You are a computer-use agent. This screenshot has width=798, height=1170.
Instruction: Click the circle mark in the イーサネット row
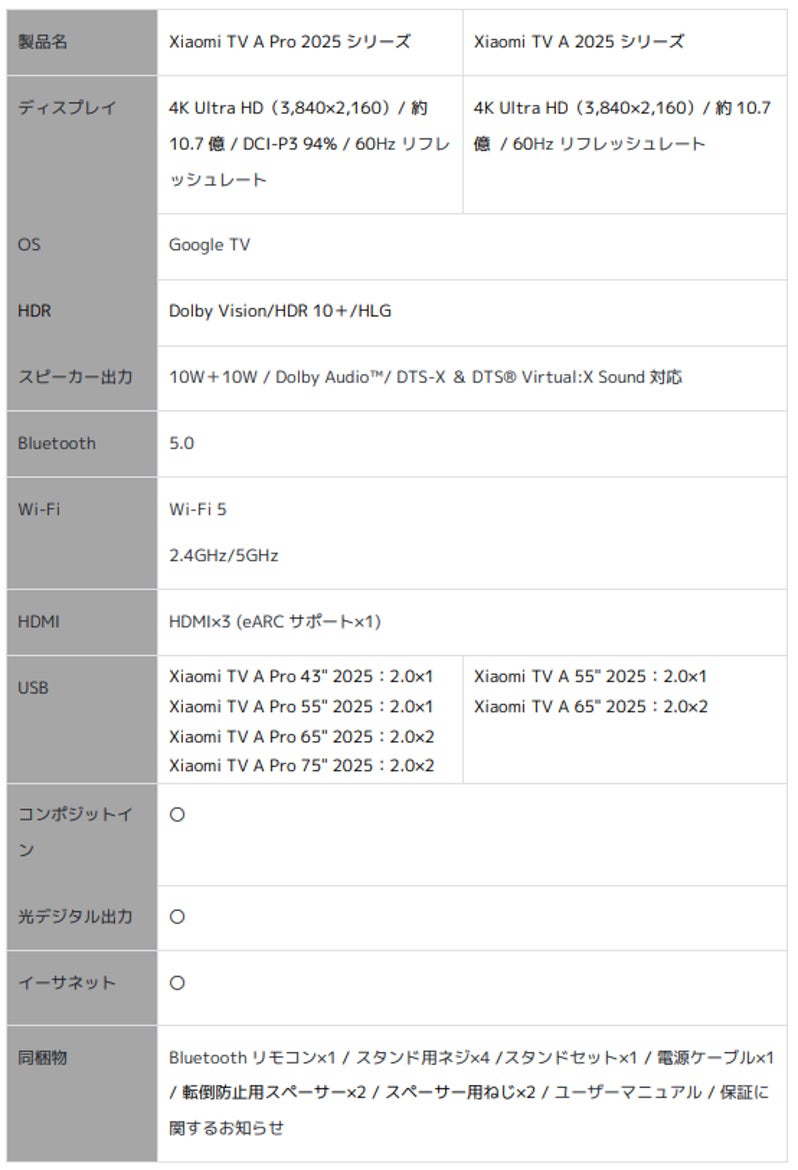177,983
